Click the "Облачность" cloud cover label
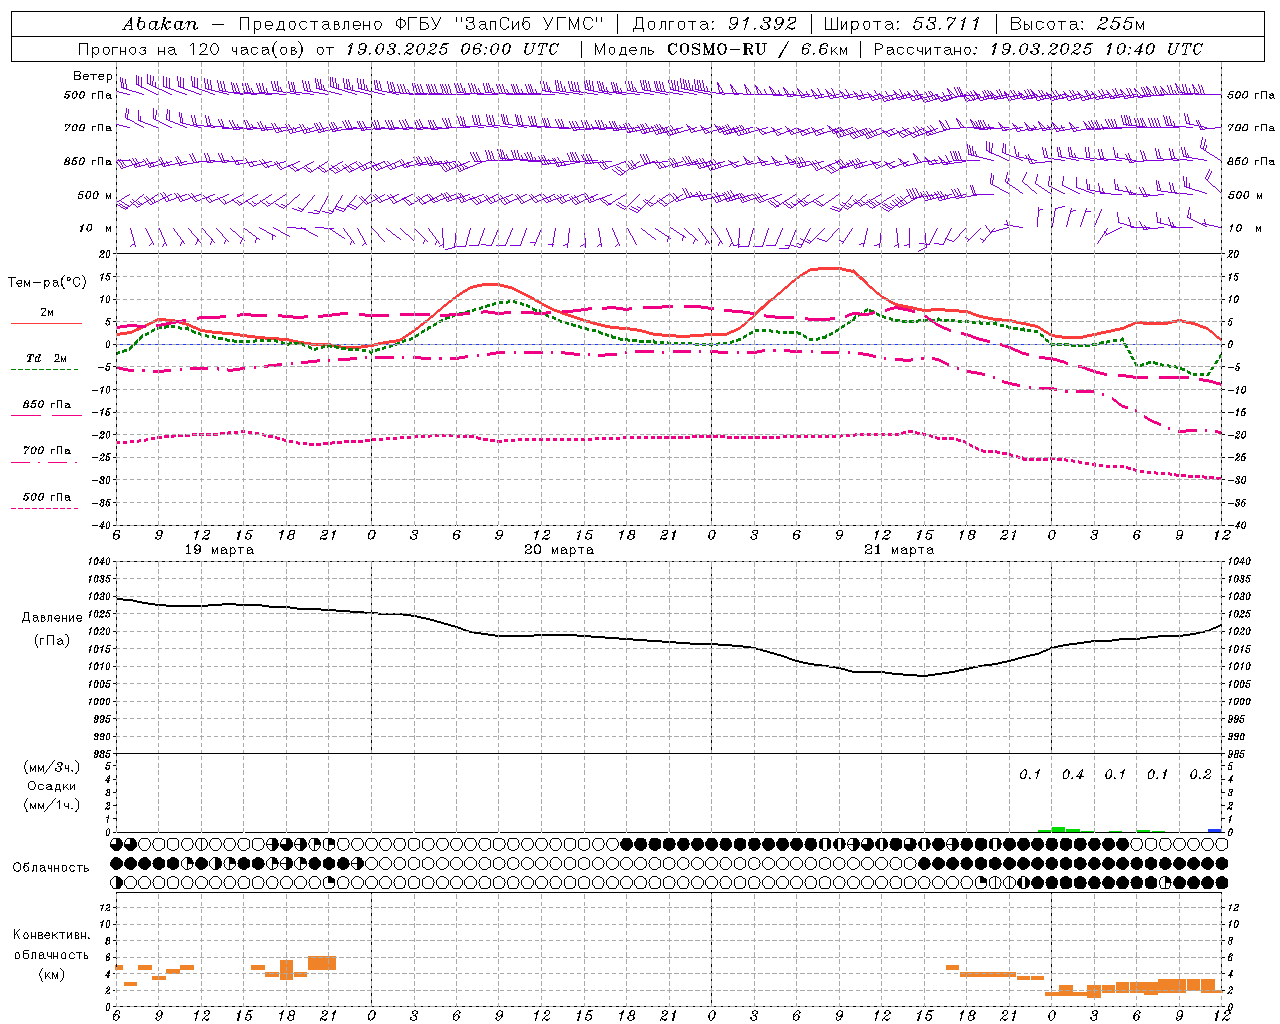Viewport: 1280px width, 1024px height. 51,867
